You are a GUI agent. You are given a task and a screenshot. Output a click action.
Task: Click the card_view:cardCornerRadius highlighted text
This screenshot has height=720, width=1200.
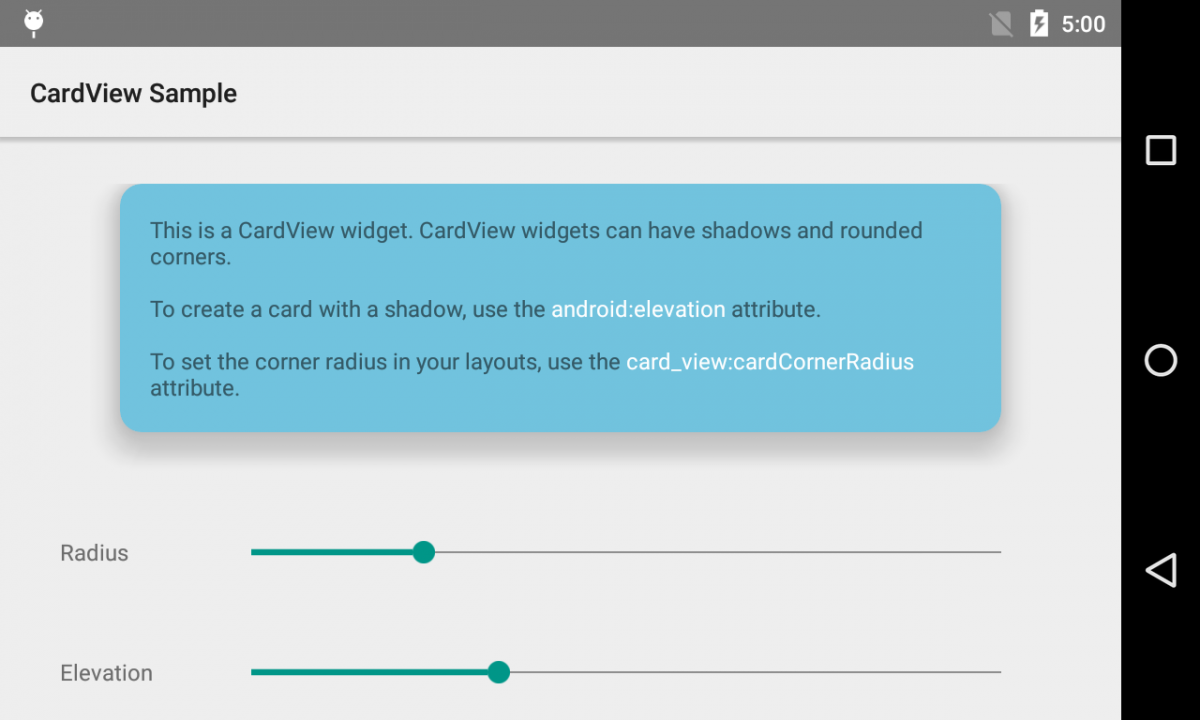coord(770,361)
